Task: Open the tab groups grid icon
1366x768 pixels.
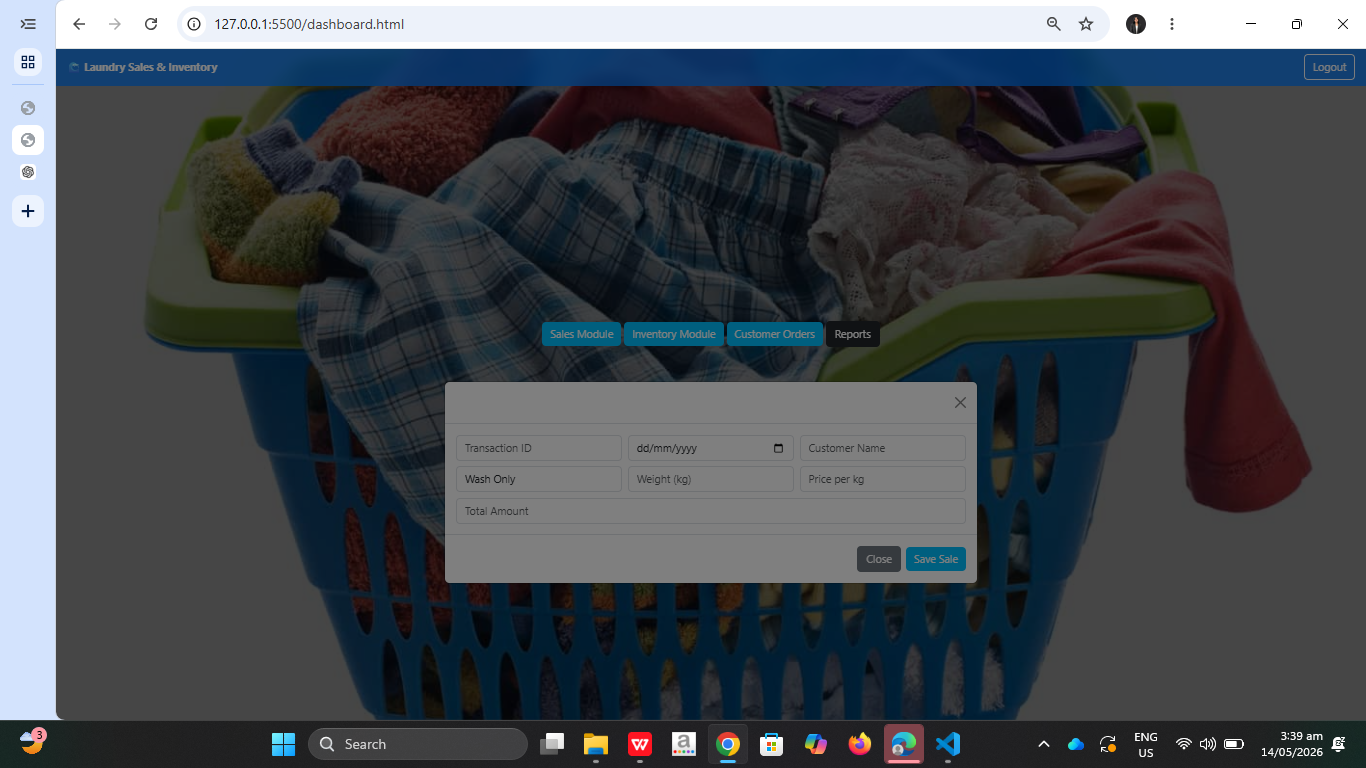Action: (x=28, y=62)
